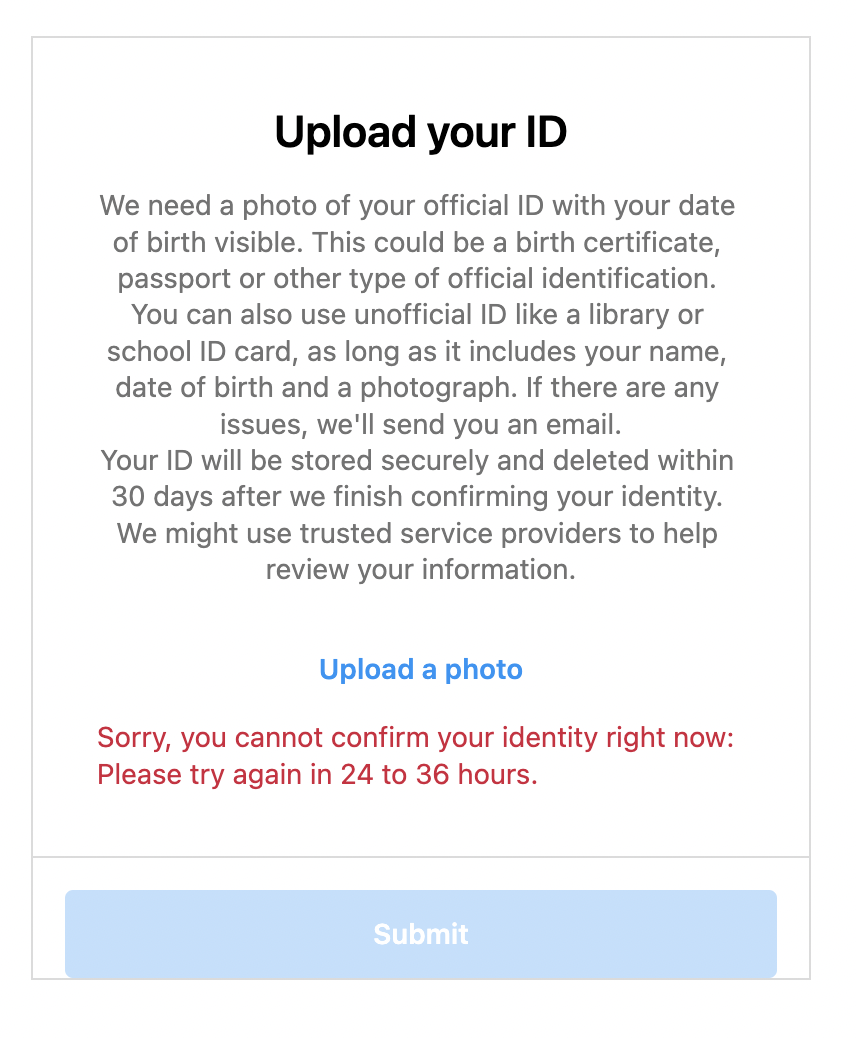Select the Upload your ID heading

tap(420, 132)
